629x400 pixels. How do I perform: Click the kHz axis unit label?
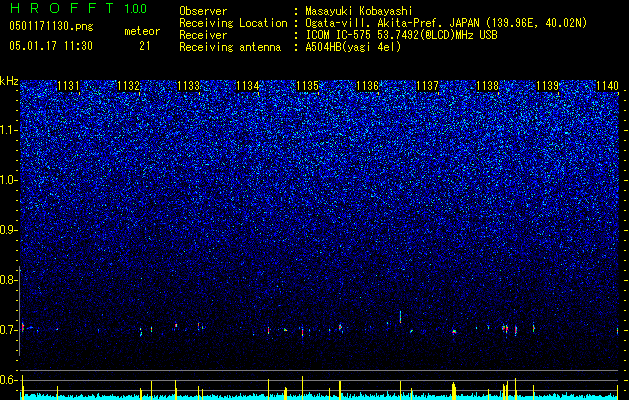tap(9, 81)
